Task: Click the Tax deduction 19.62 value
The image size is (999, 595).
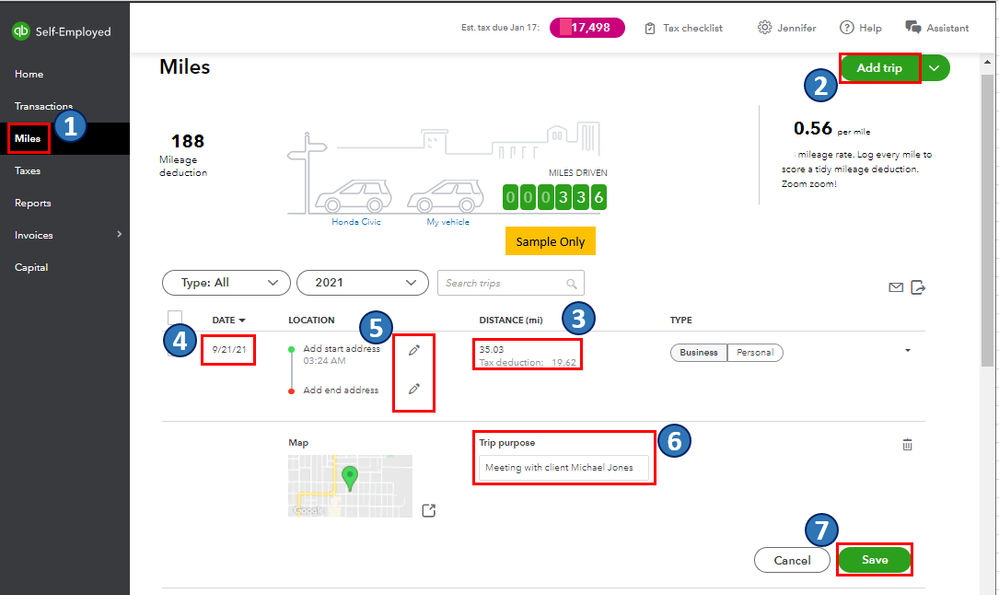Action: tap(528, 362)
